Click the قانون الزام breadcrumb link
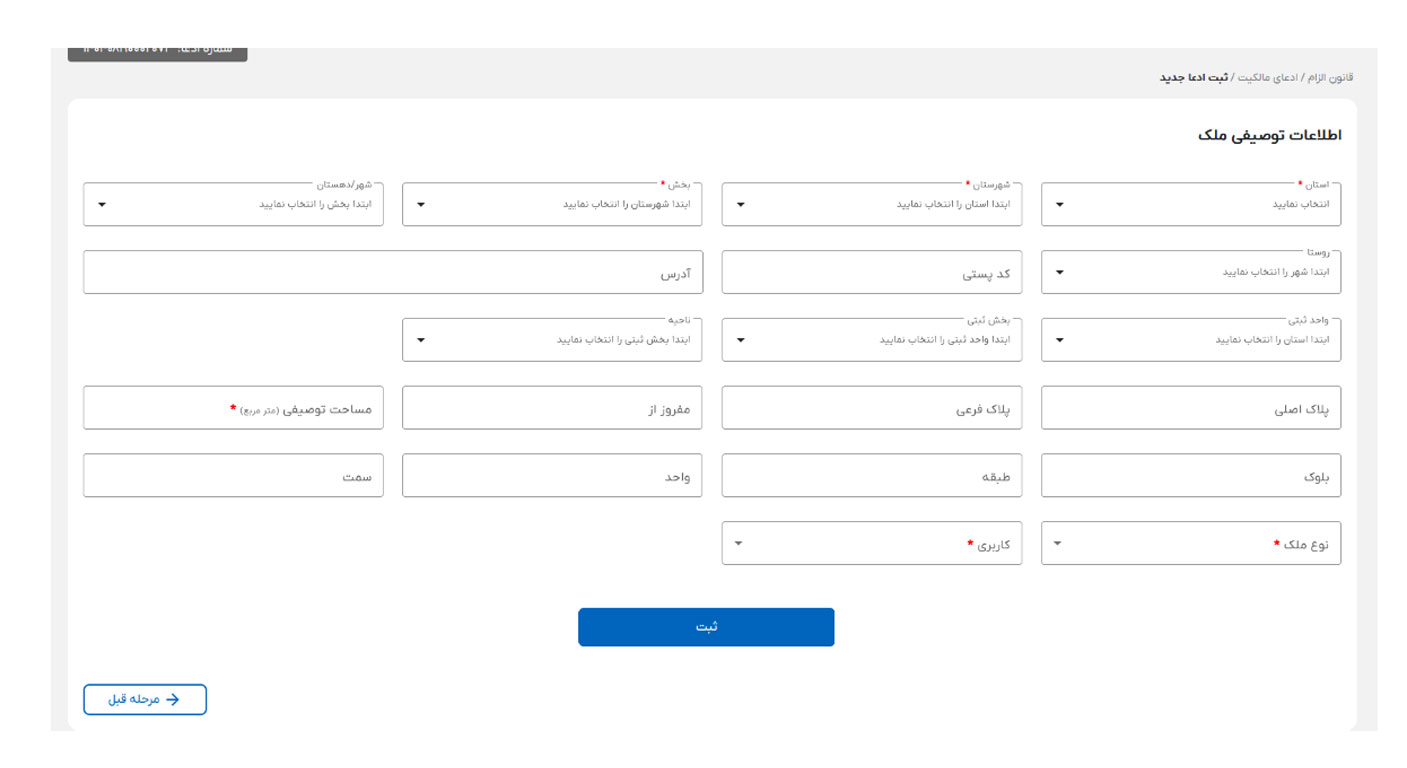The height and width of the screenshot is (768, 1407). (x=1330, y=78)
